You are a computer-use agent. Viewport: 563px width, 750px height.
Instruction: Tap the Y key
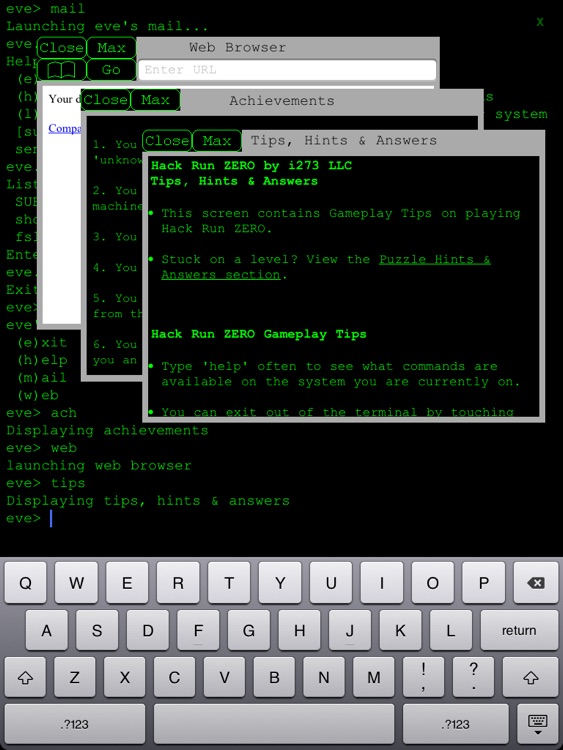coord(280,583)
